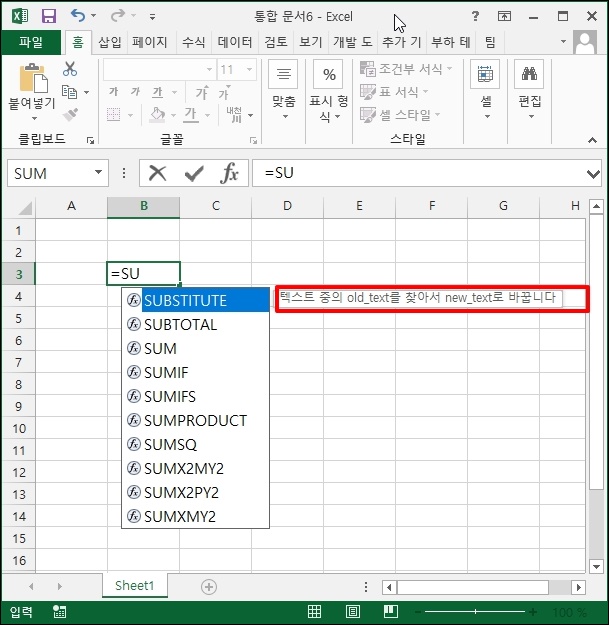Confirm formula entry with checkmark icon

[194, 173]
